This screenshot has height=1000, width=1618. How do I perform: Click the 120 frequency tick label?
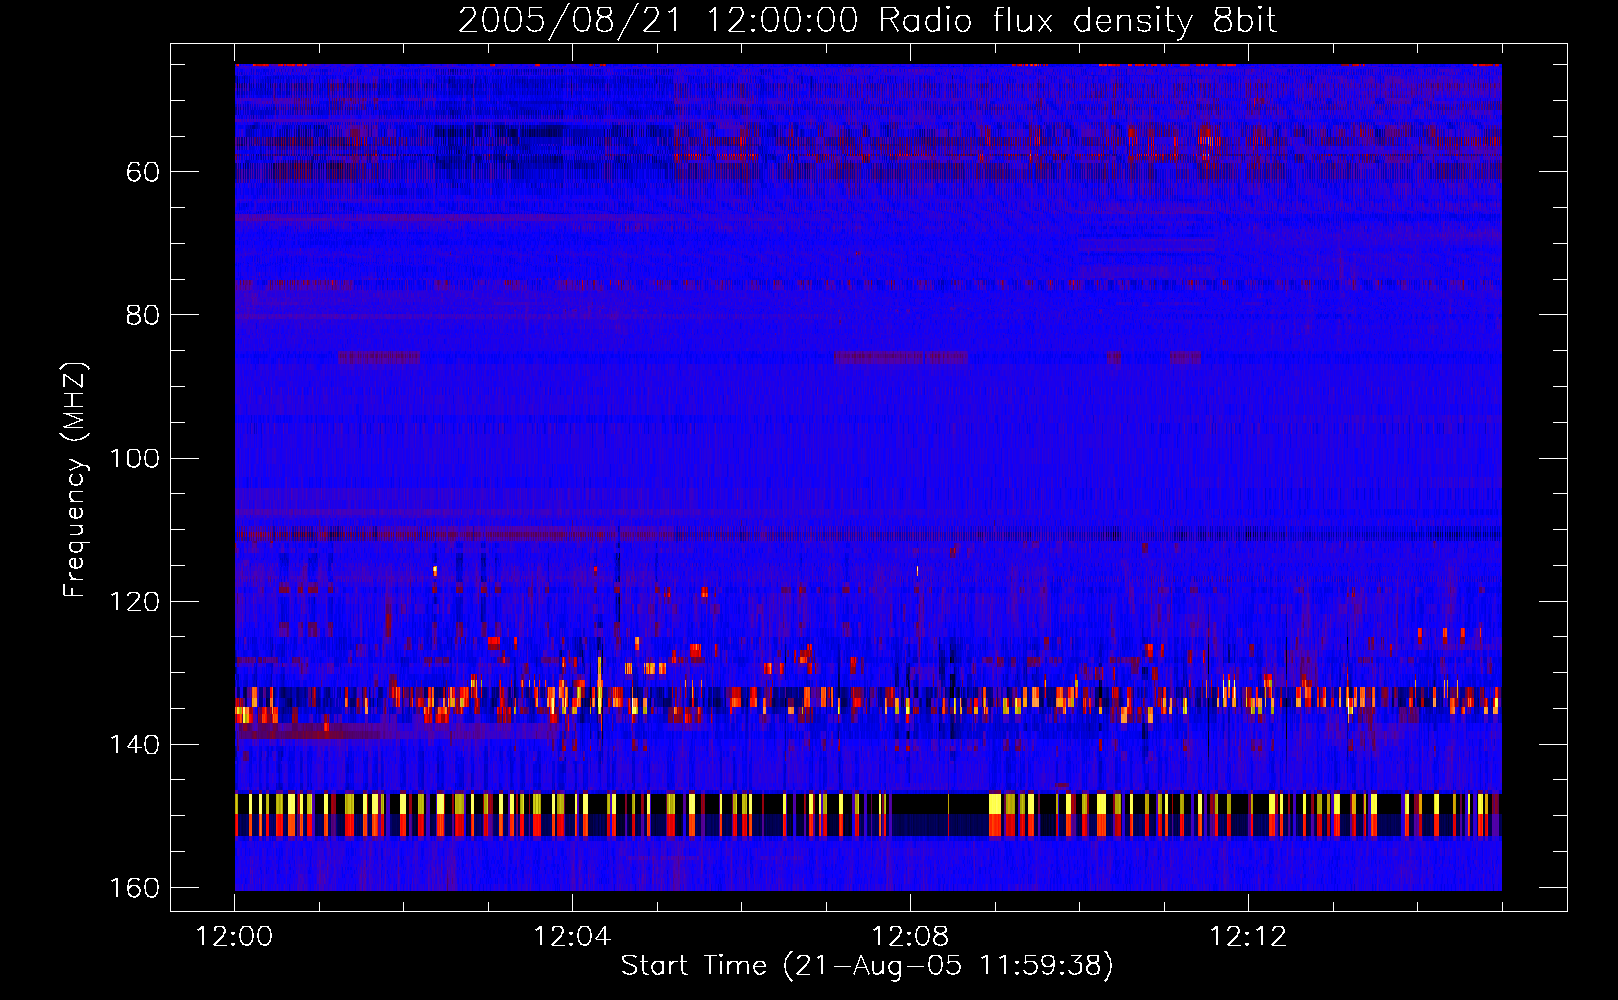pos(135,601)
